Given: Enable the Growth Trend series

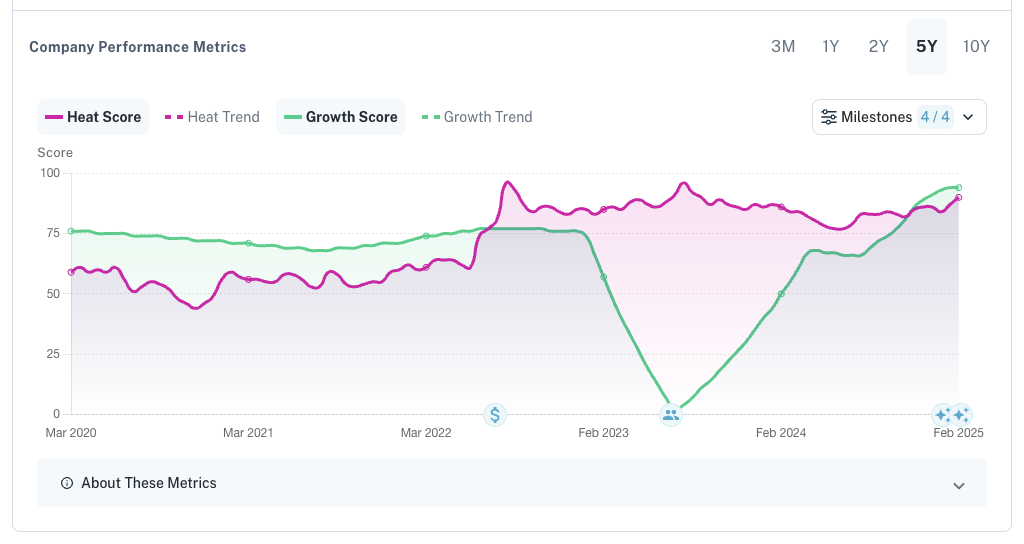Looking at the screenshot, I should pos(477,117).
